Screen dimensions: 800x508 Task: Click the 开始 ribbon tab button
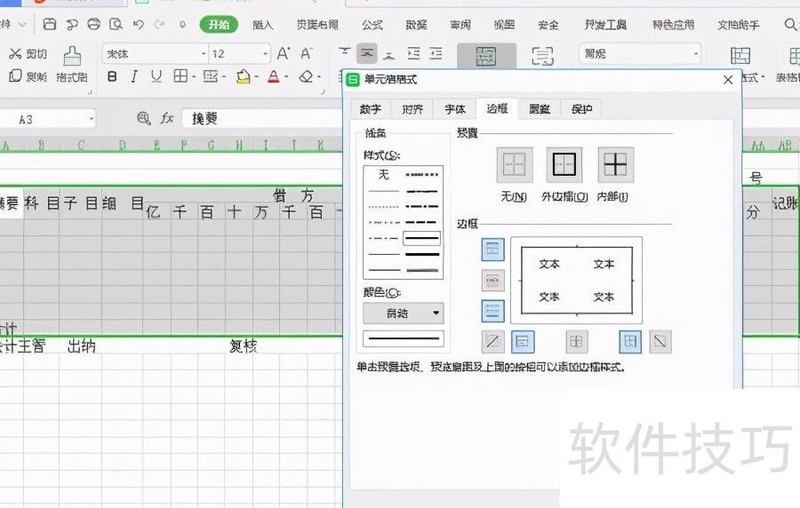click(218, 24)
